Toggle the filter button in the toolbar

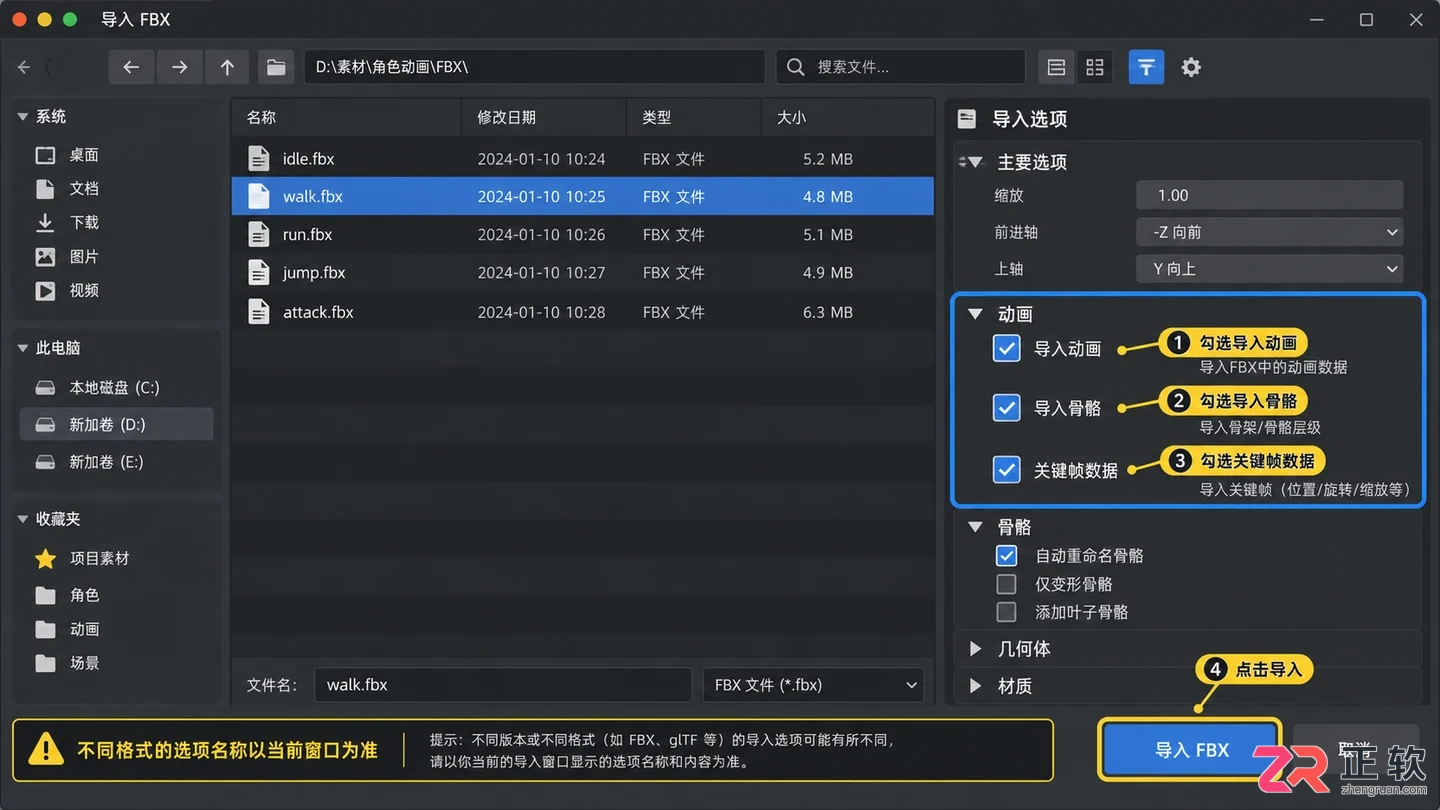pos(1146,67)
